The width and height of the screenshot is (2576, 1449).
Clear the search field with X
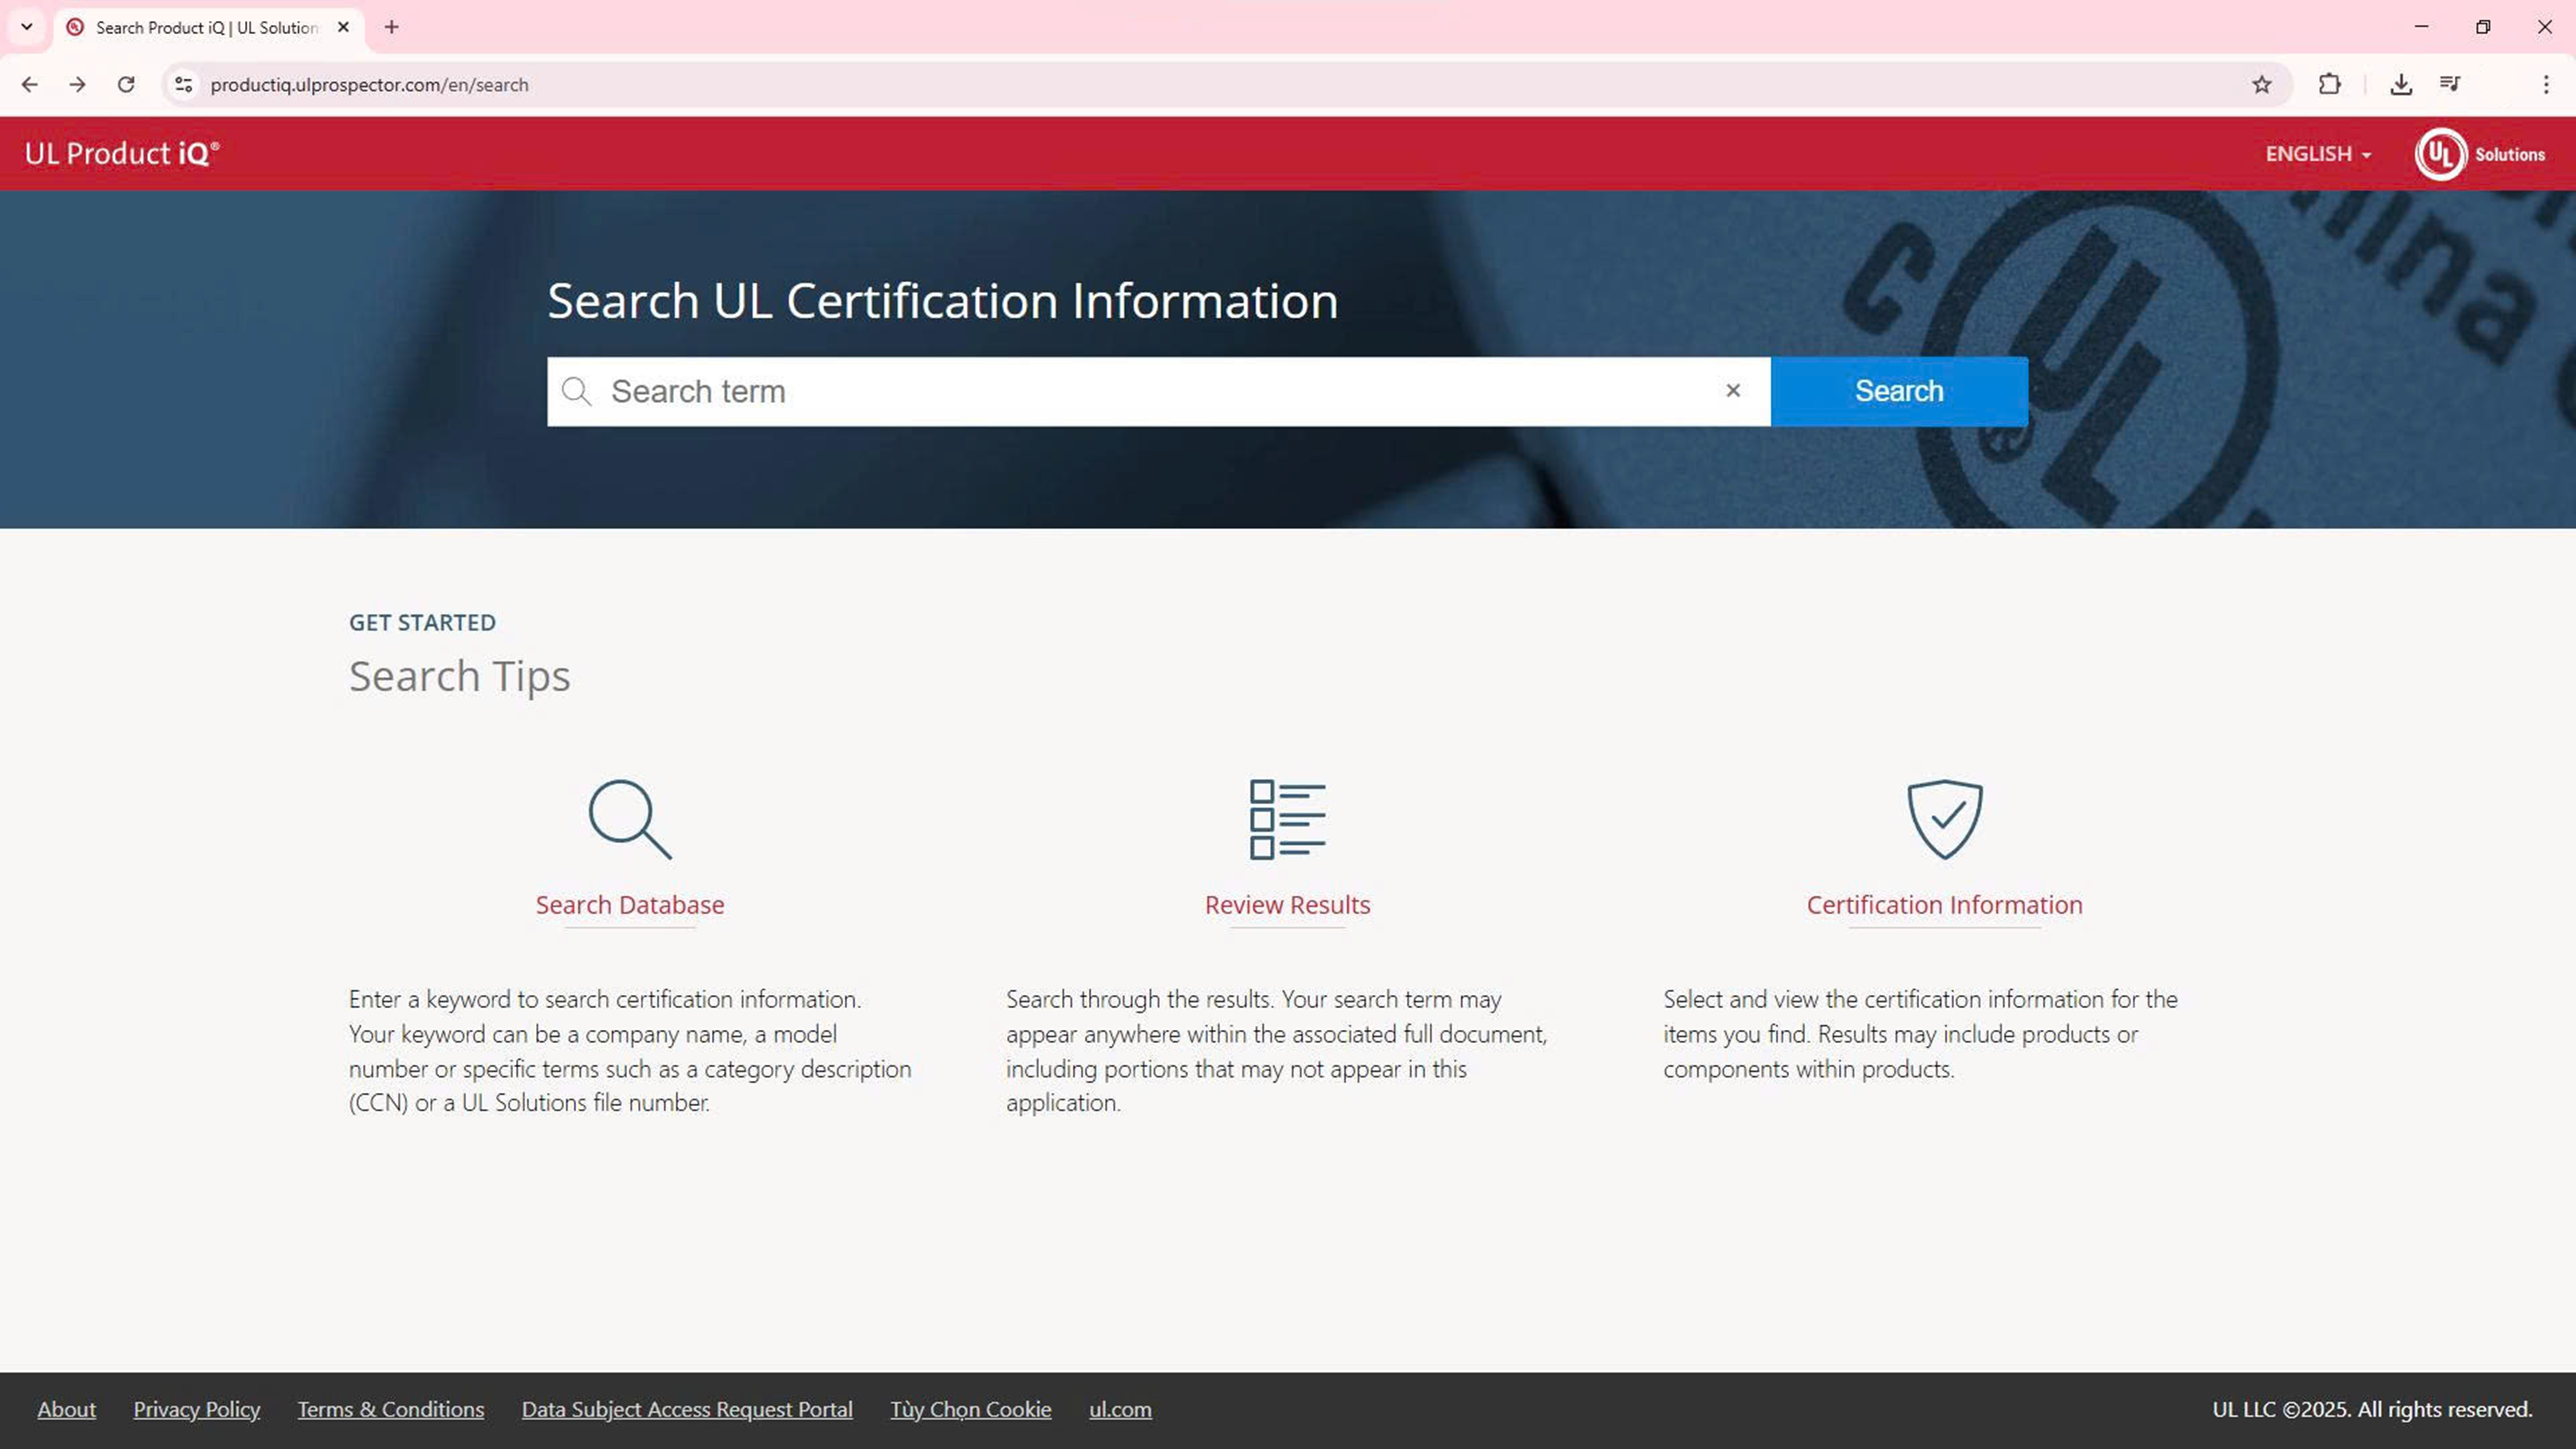click(x=1733, y=391)
